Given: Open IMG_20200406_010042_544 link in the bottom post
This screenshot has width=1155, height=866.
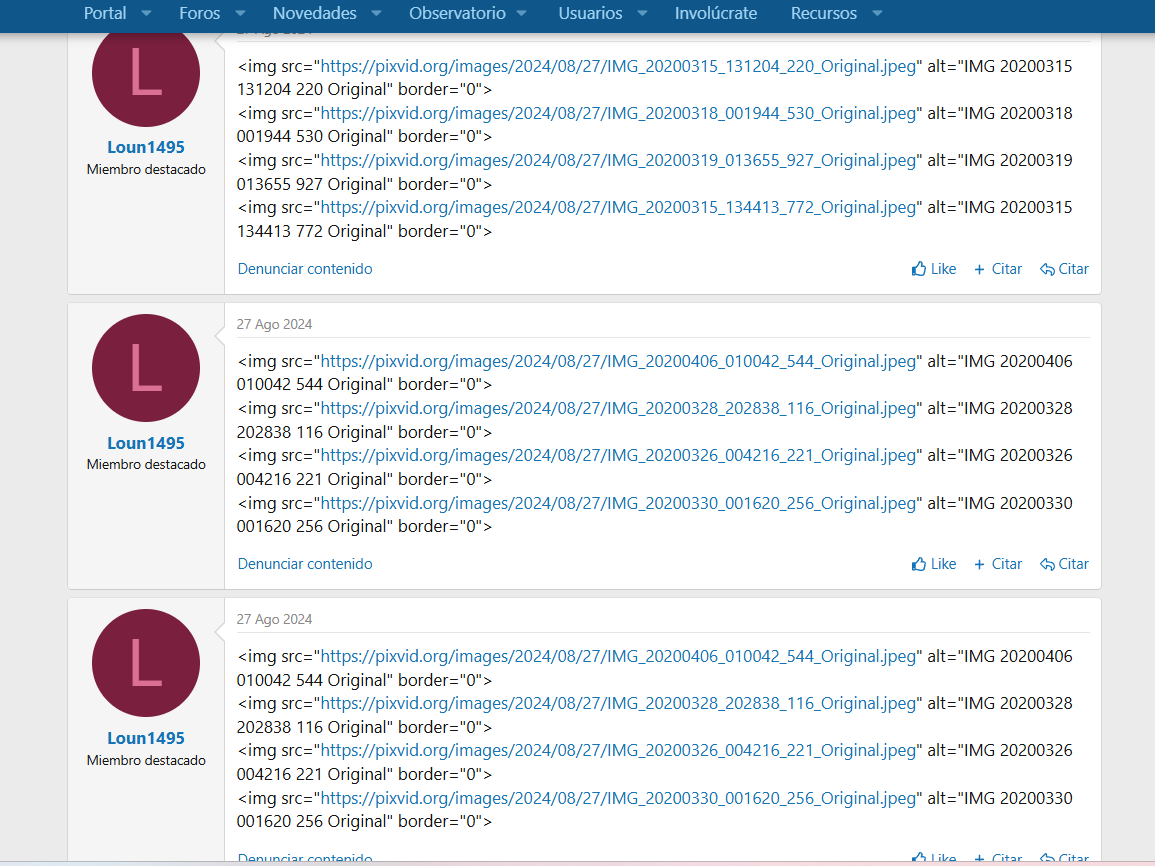Looking at the screenshot, I should pos(619,656).
